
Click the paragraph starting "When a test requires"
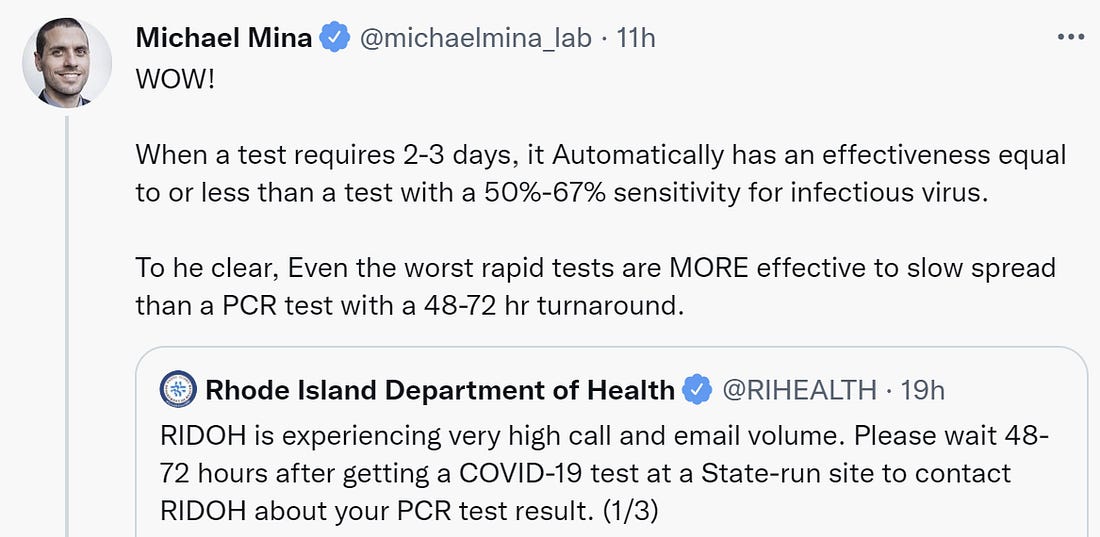(601, 173)
